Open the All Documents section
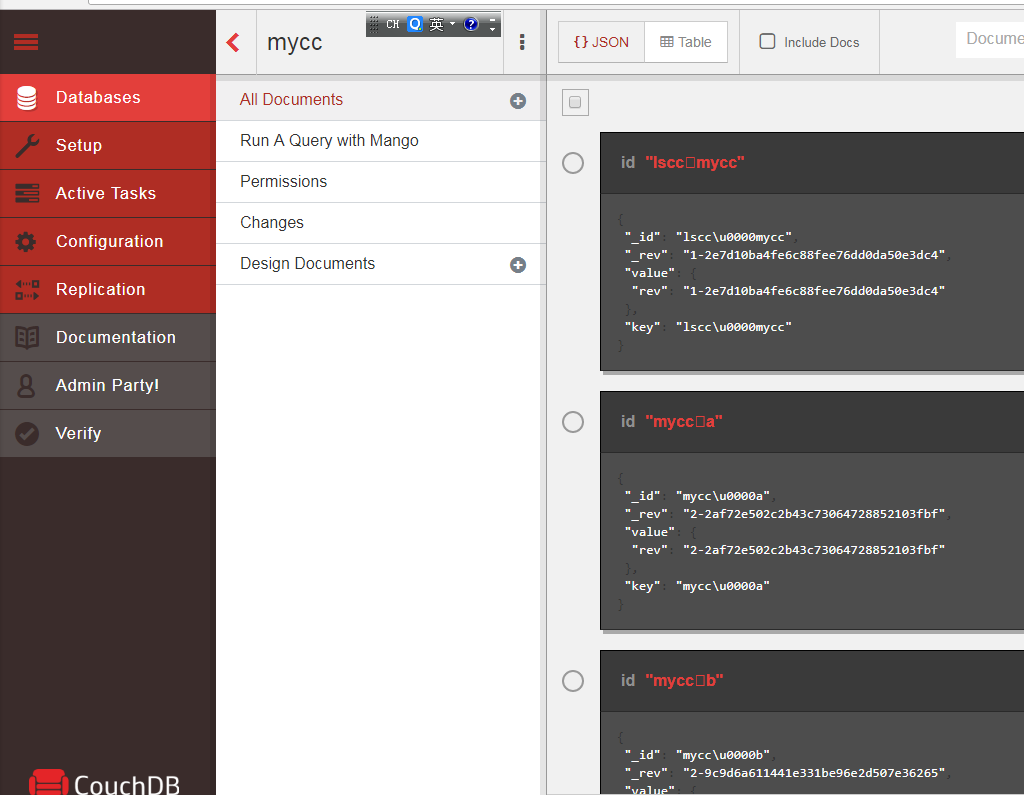1024x795 pixels. click(x=380, y=100)
